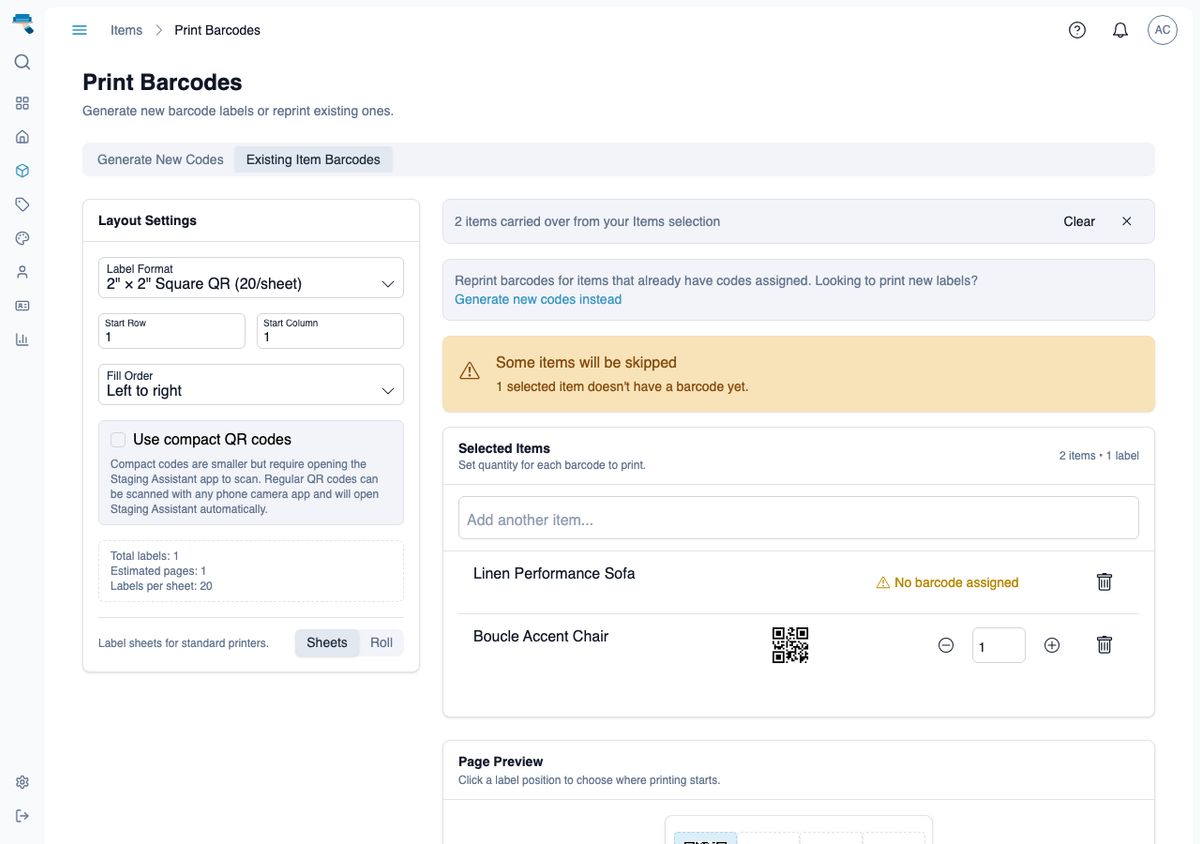The width and height of the screenshot is (1200, 844).
Task: Select the Sheets output option
Action: 327,643
